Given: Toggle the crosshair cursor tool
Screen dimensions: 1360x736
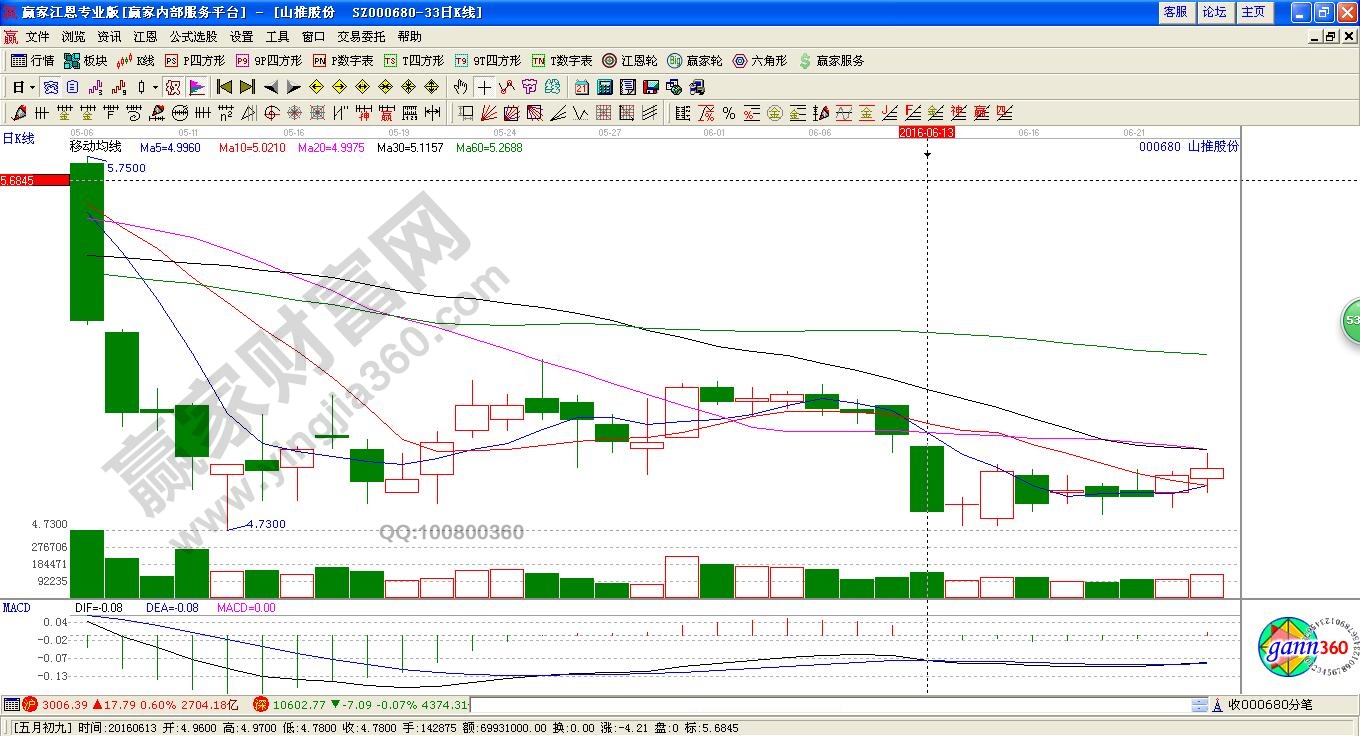Looking at the screenshot, I should click(x=484, y=87).
